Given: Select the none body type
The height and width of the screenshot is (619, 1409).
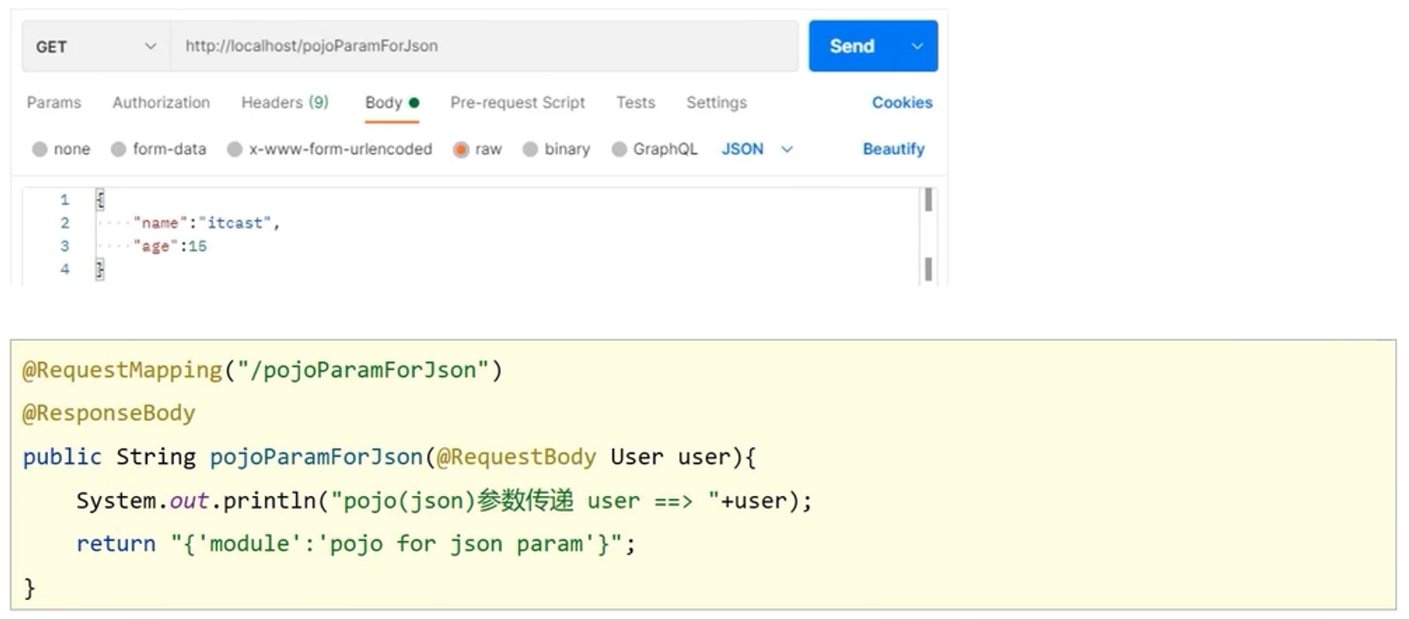Looking at the screenshot, I should [61, 149].
